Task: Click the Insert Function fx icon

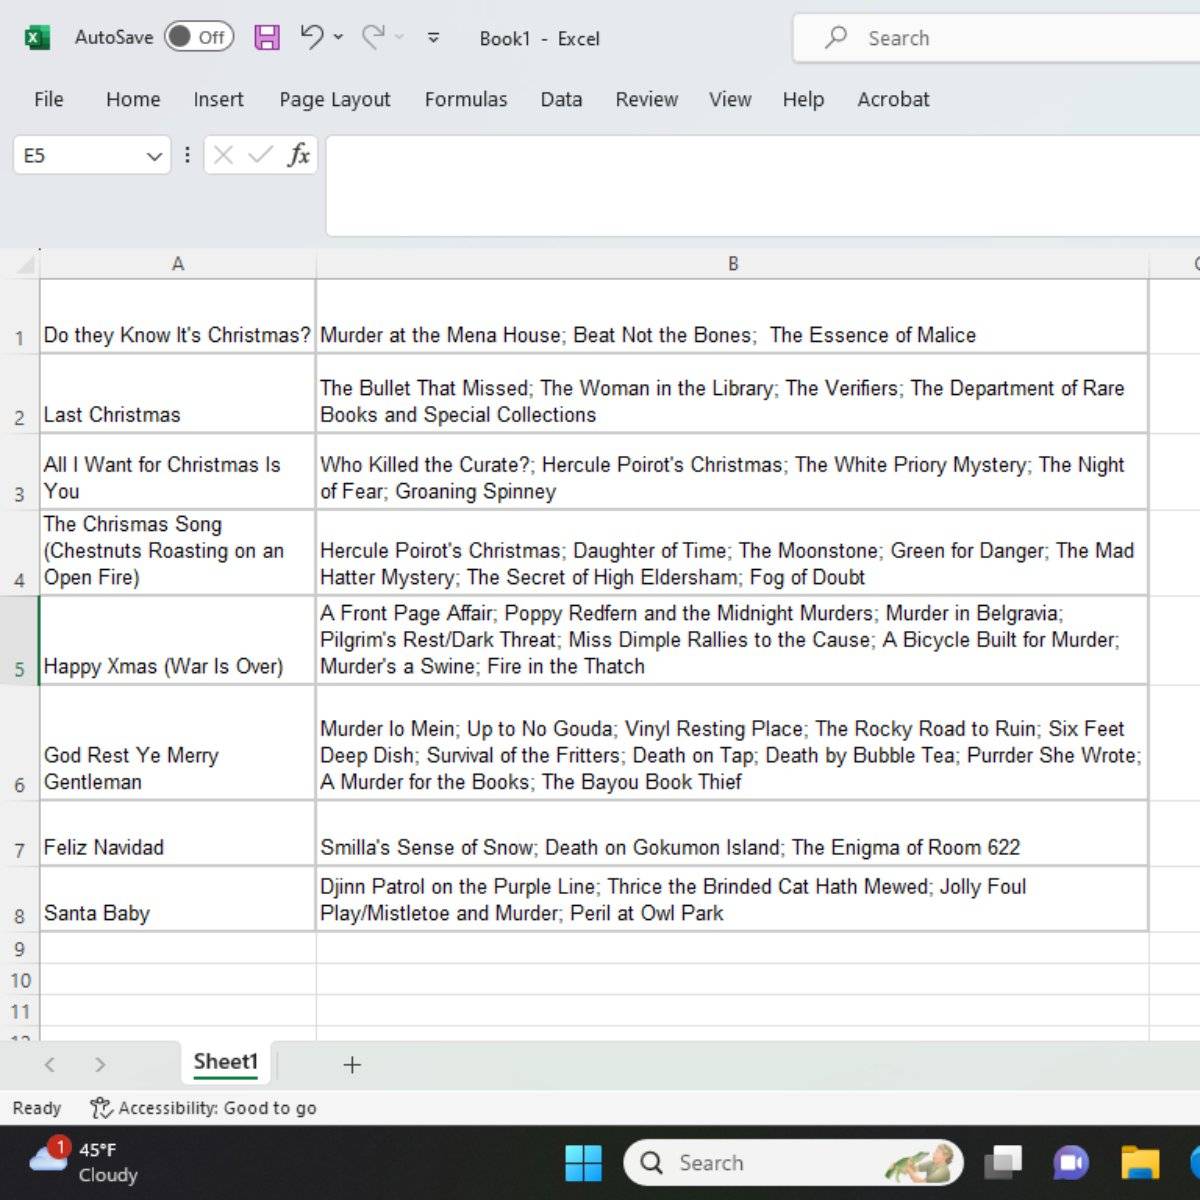Action: [x=298, y=155]
